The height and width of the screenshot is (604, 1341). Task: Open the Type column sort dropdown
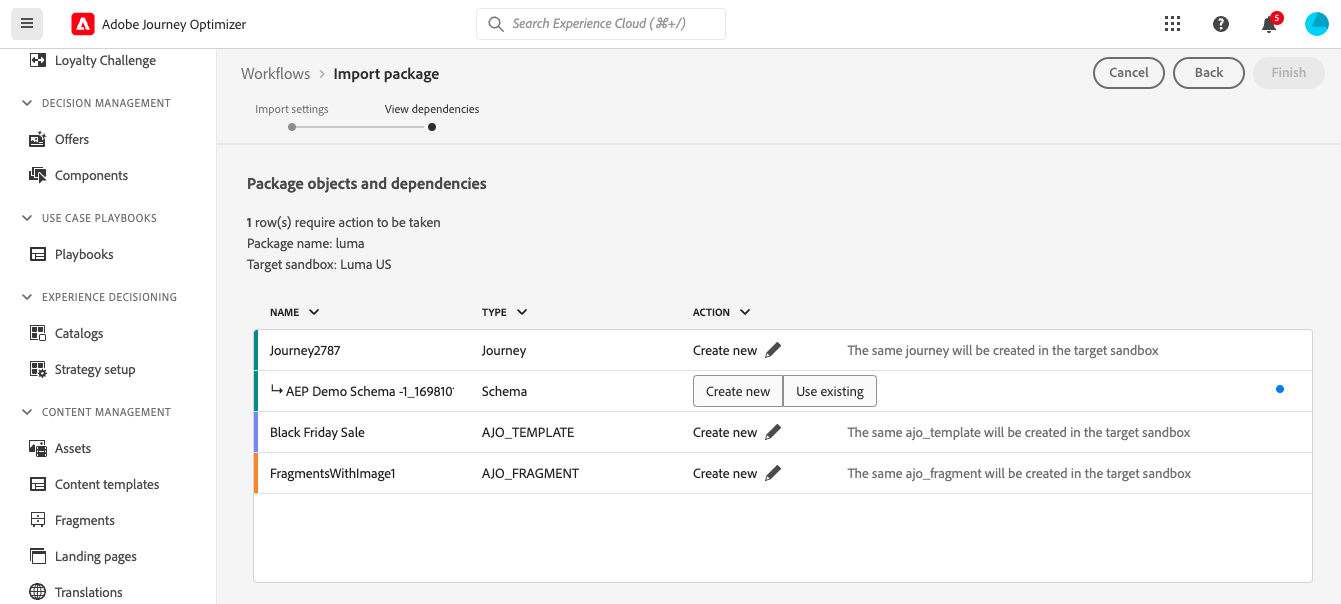click(522, 312)
